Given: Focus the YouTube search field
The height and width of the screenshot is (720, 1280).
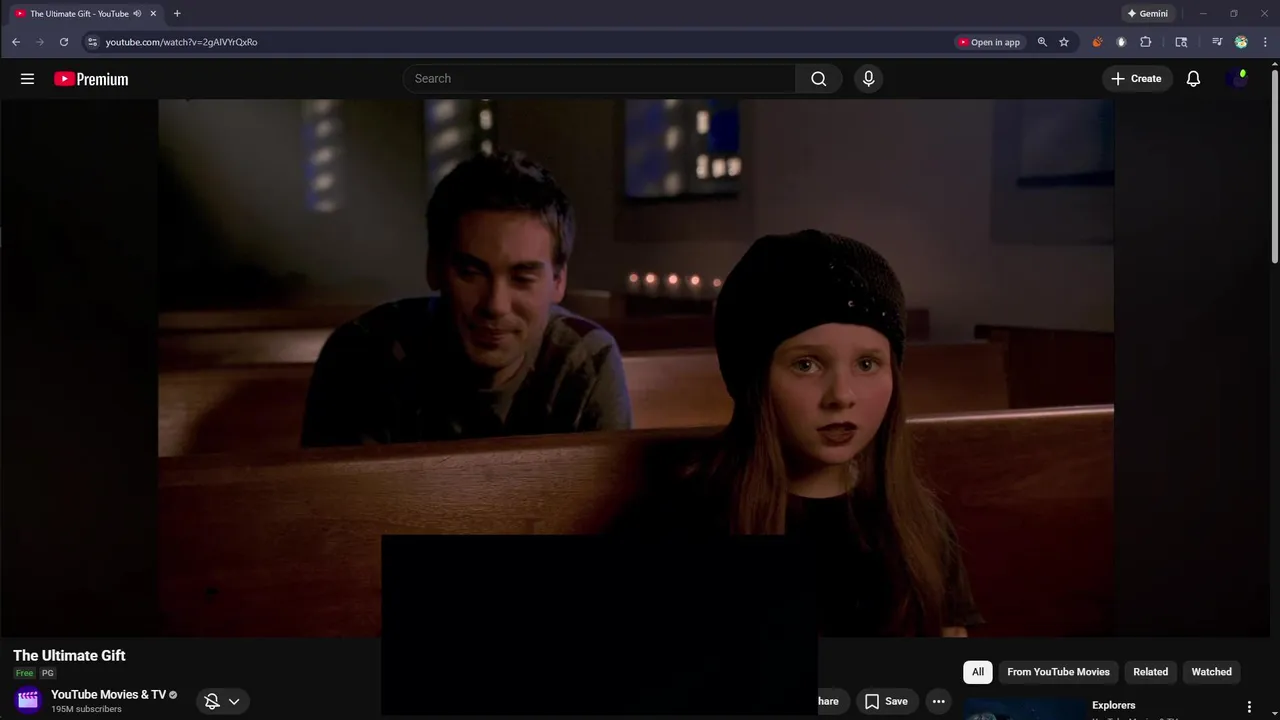Looking at the screenshot, I should click(600, 79).
